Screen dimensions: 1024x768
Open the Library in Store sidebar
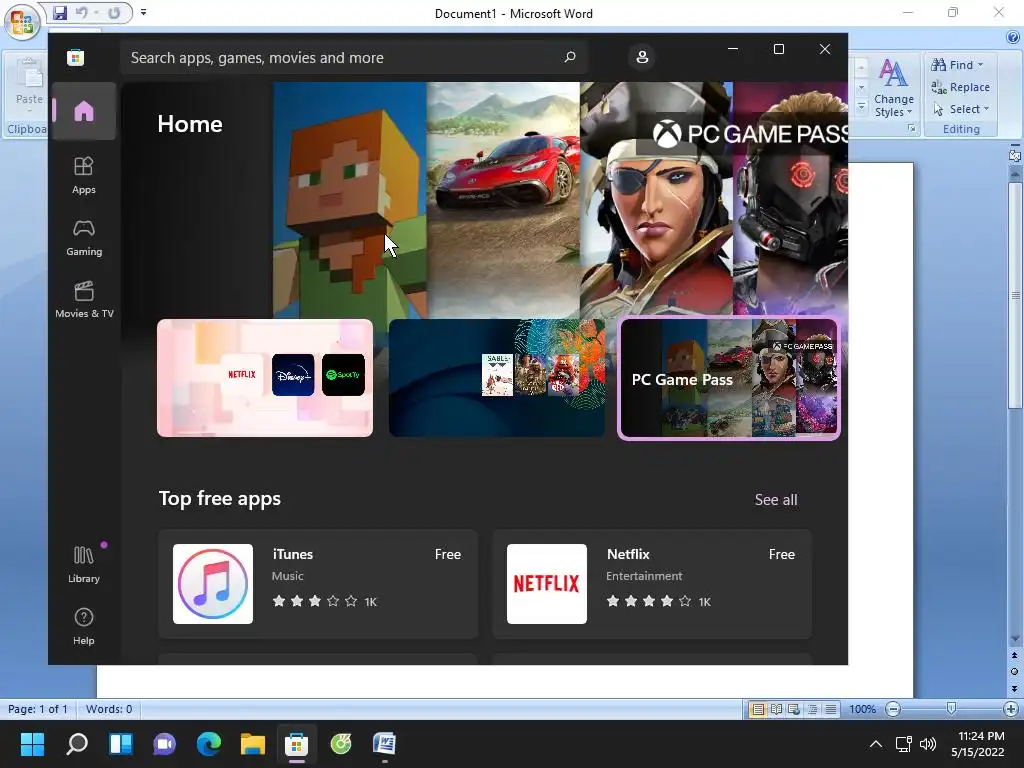[84, 564]
